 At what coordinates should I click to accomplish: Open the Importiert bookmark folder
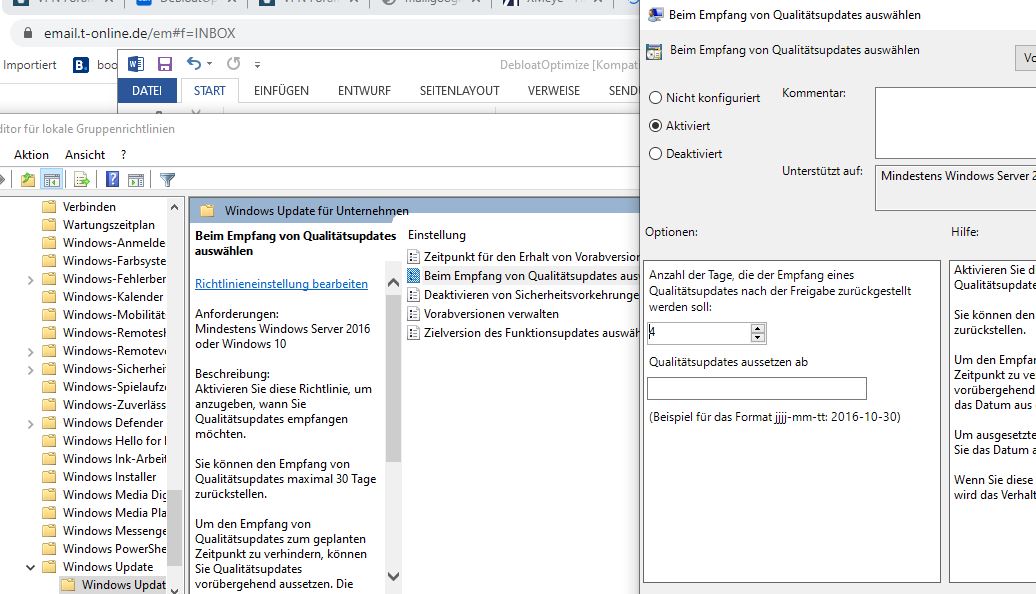(x=30, y=65)
